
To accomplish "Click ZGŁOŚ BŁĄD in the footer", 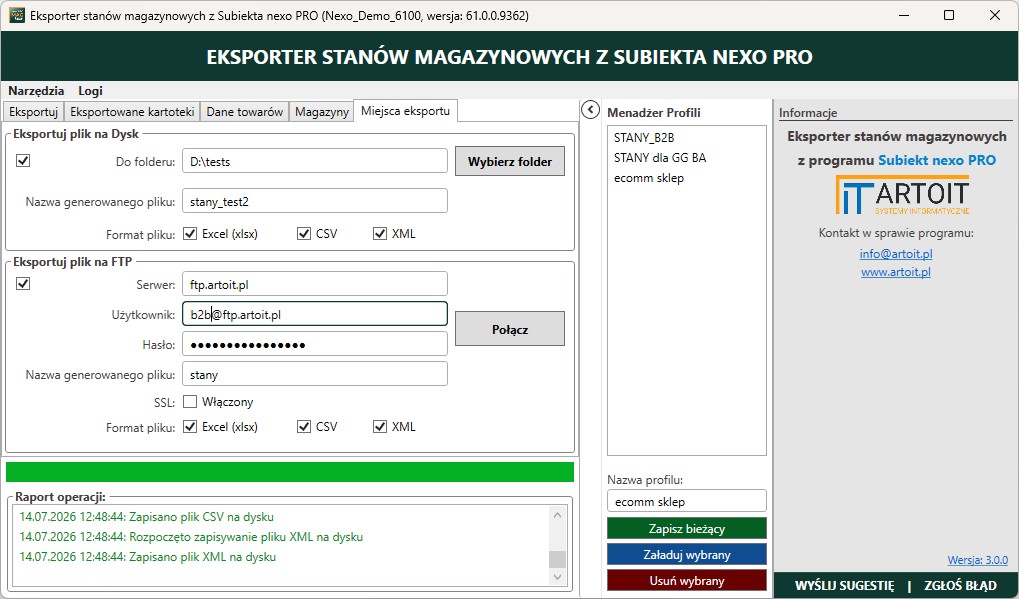I will pos(961,585).
